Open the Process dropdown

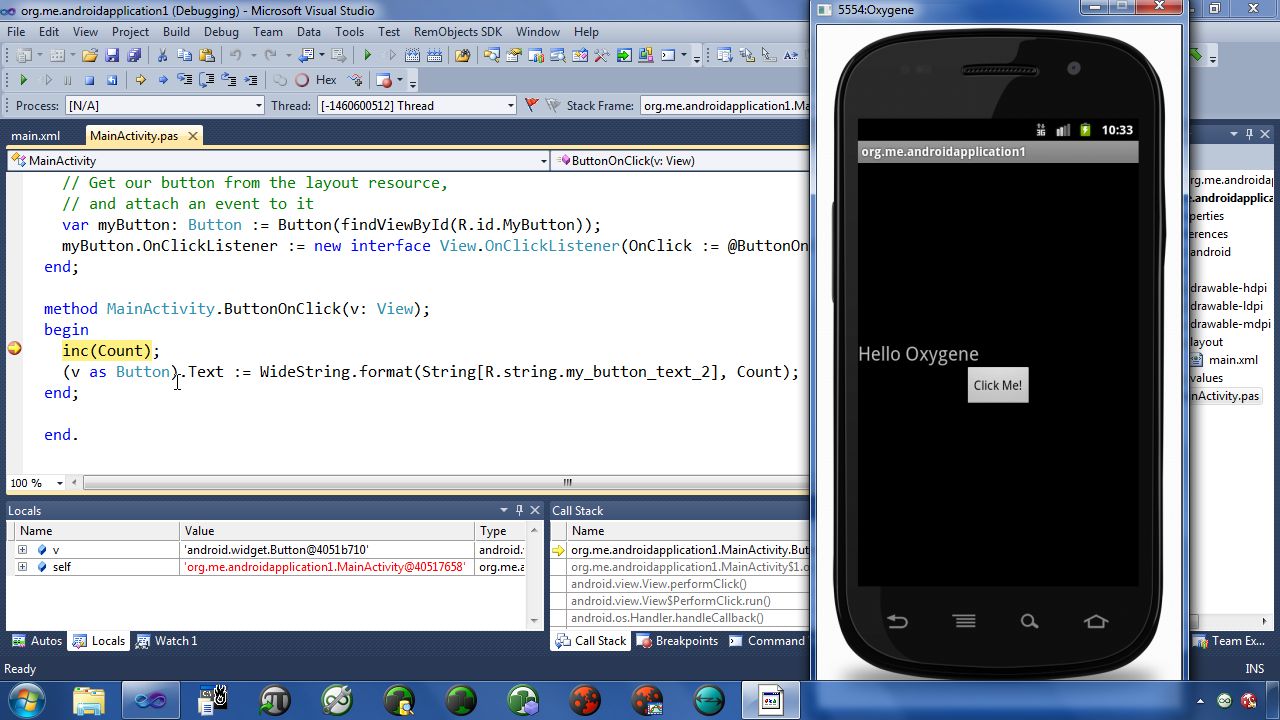click(x=258, y=105)
